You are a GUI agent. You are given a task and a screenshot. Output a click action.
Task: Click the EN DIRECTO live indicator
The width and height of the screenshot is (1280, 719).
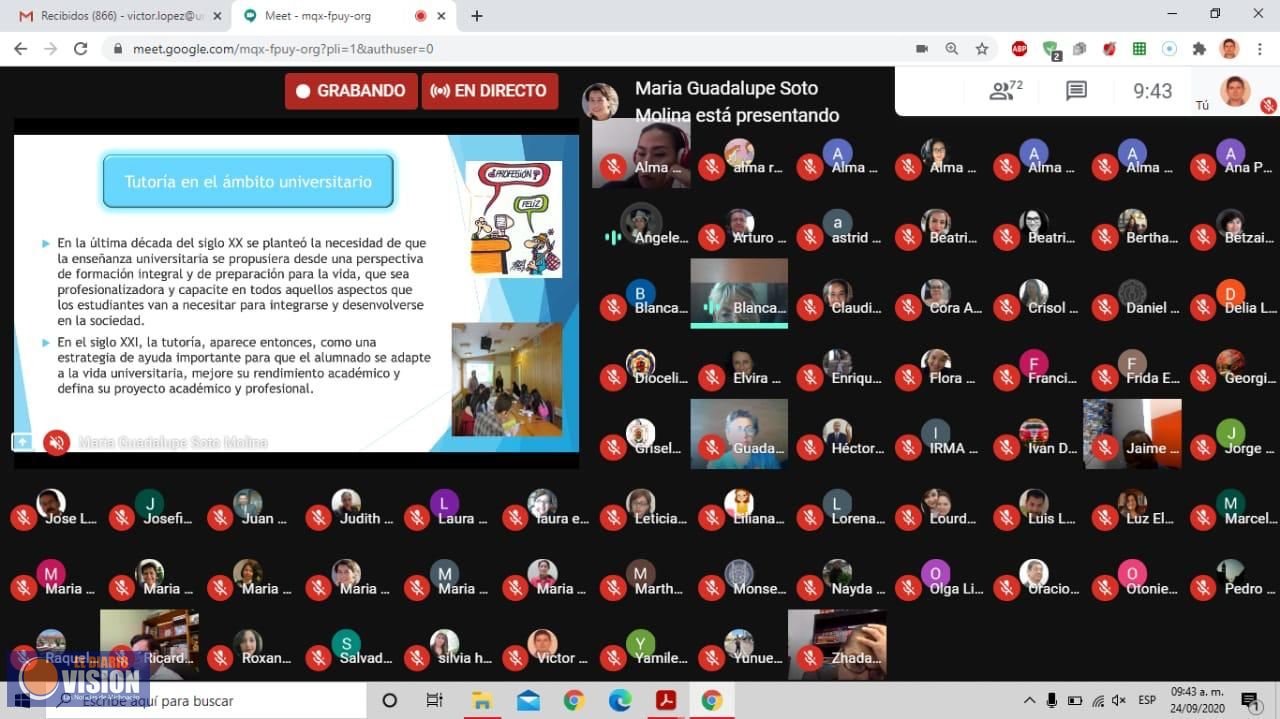click(x=490, y=91)
